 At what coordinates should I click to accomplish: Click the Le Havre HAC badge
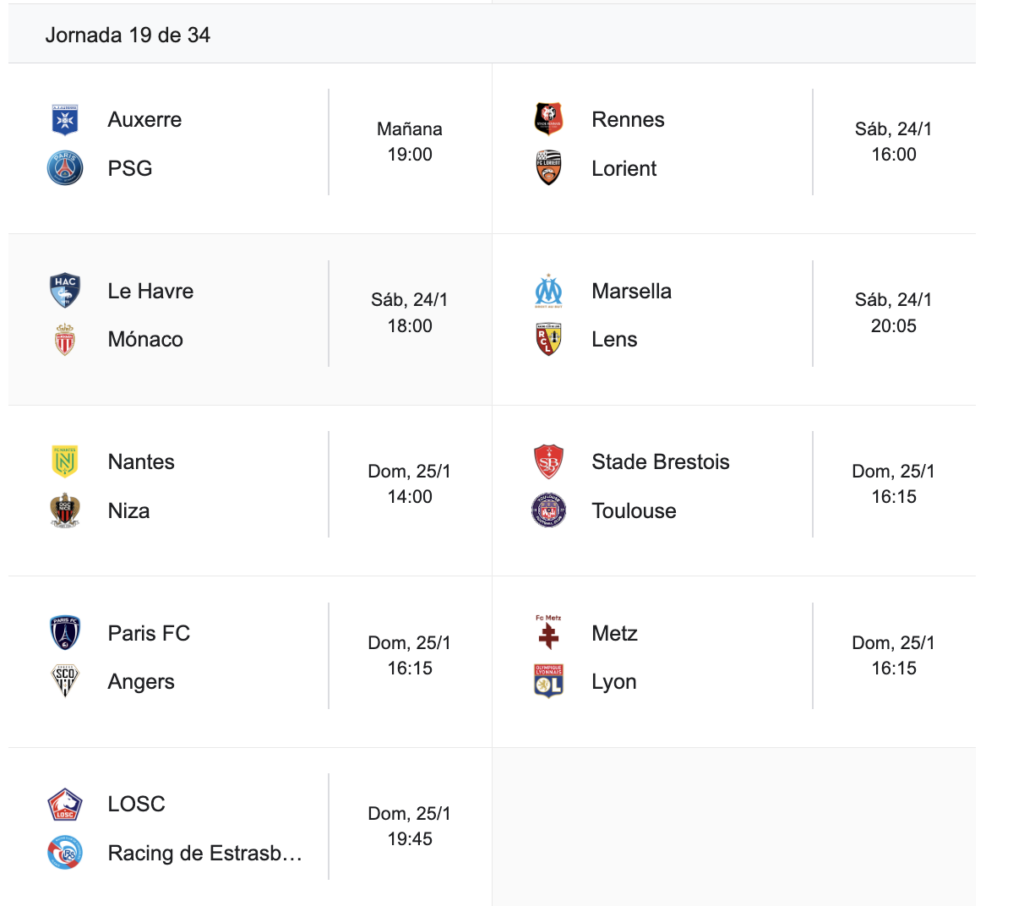click(x=65, y=291)
